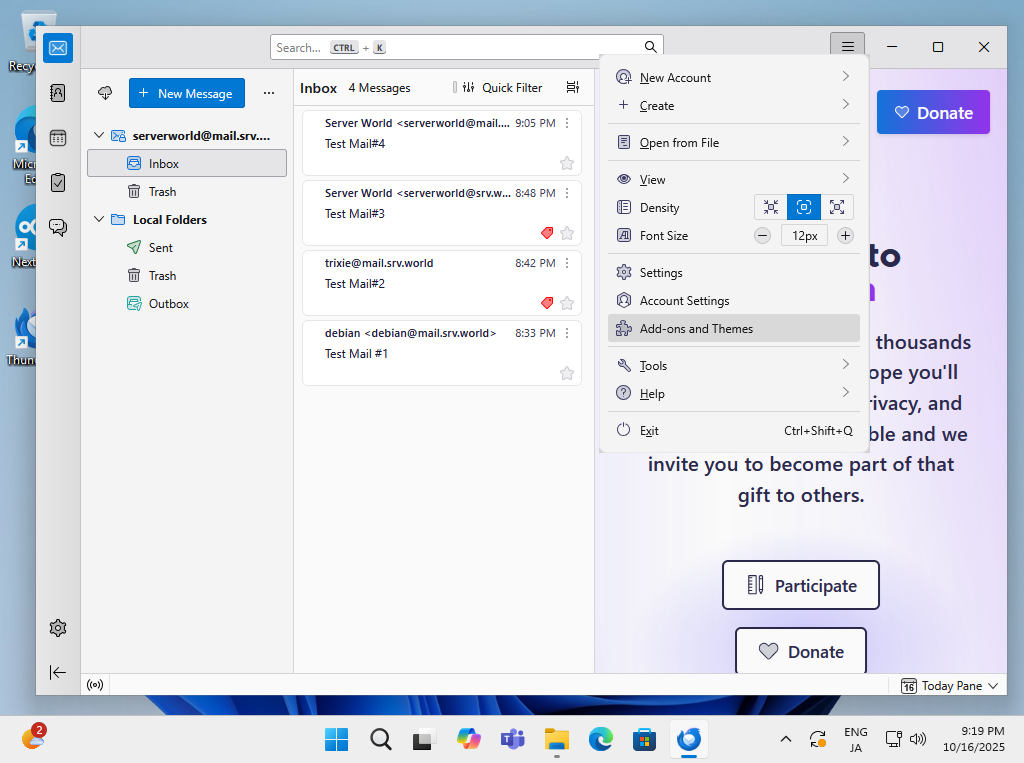1024x763 pixels.
Task: Select the relaxed density option
Action: point(837,207)
